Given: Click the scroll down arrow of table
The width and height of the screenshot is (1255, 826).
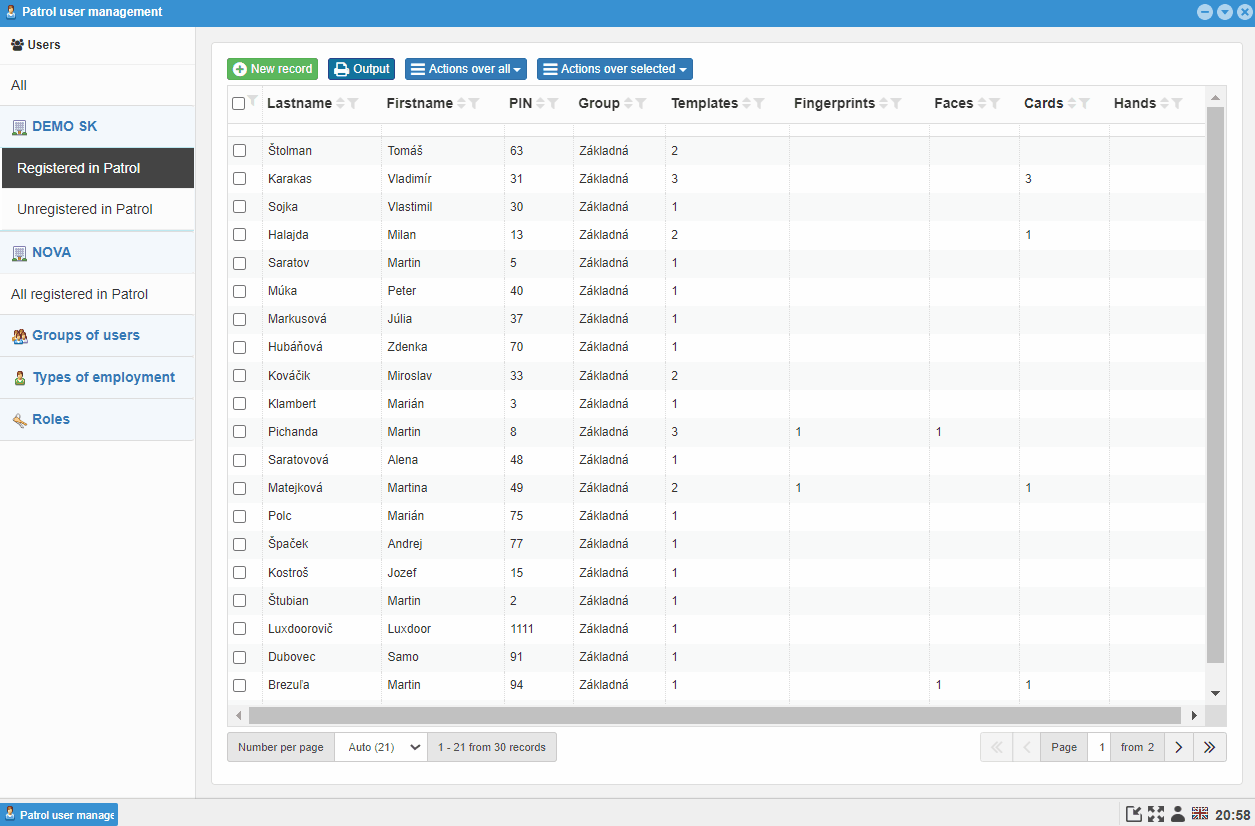Looking at the screenshot, I should point(1215,693).
